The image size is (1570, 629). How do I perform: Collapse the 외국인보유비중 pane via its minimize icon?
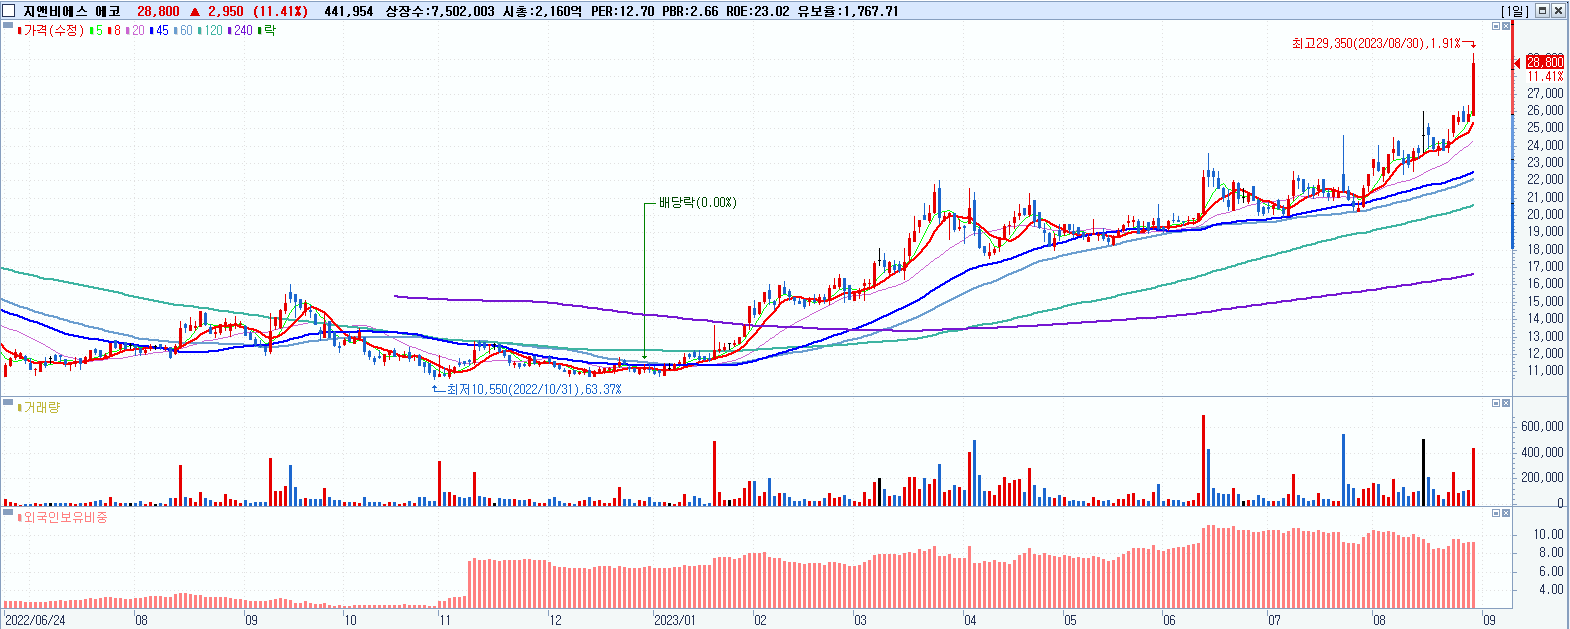(1496, 513)
